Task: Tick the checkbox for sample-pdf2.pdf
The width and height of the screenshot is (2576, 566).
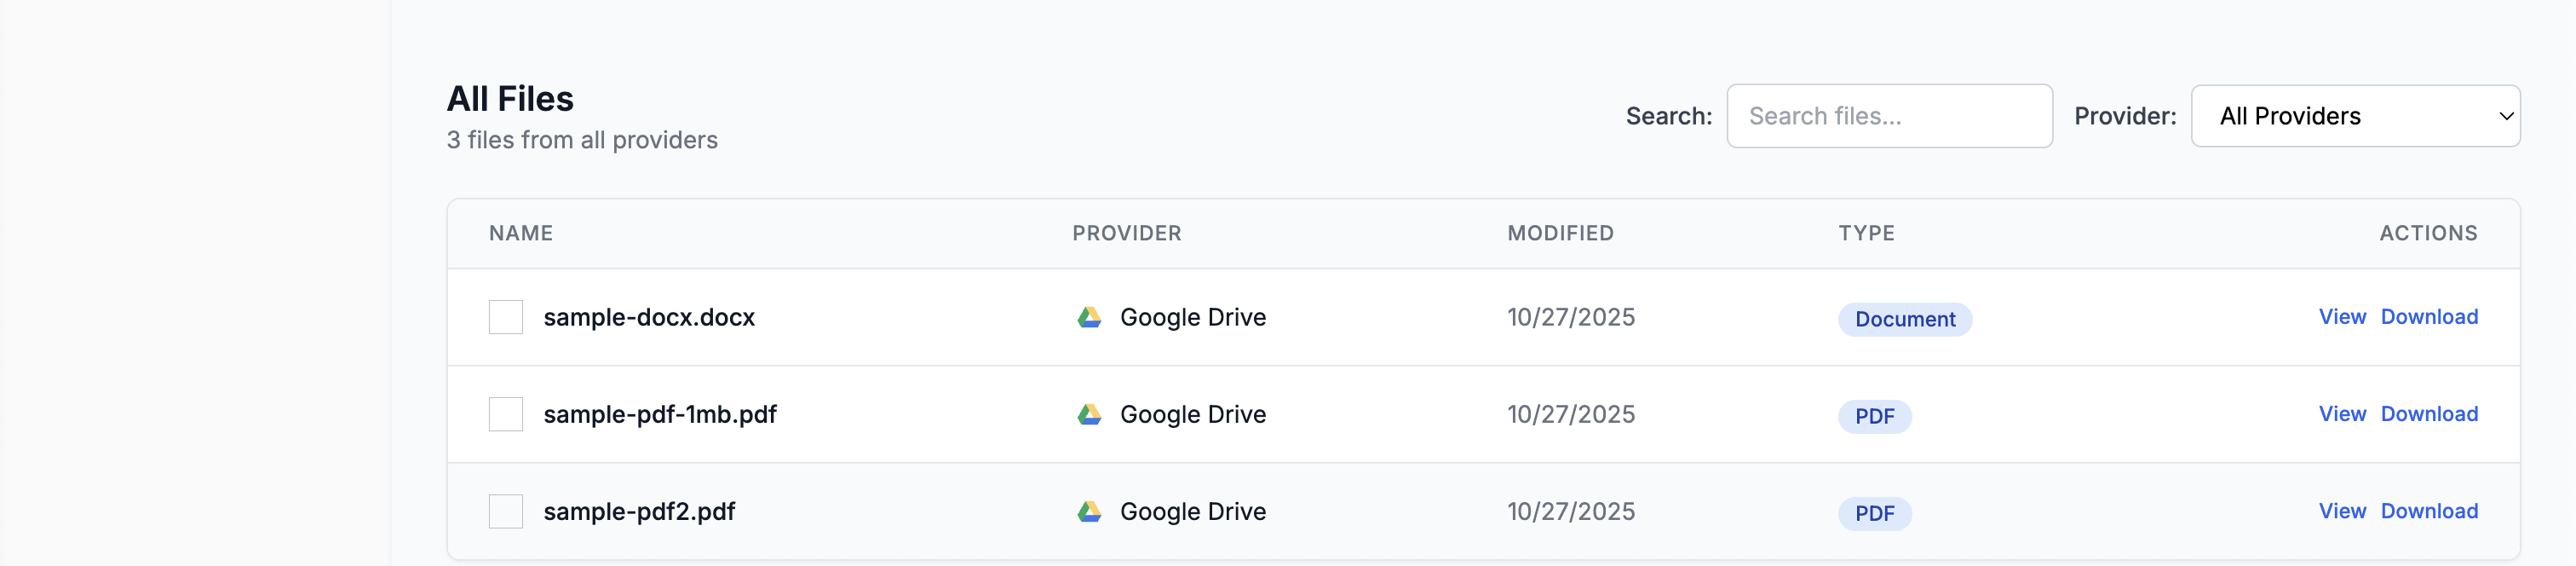Action: pyautogui.click(x=508, y=511)
